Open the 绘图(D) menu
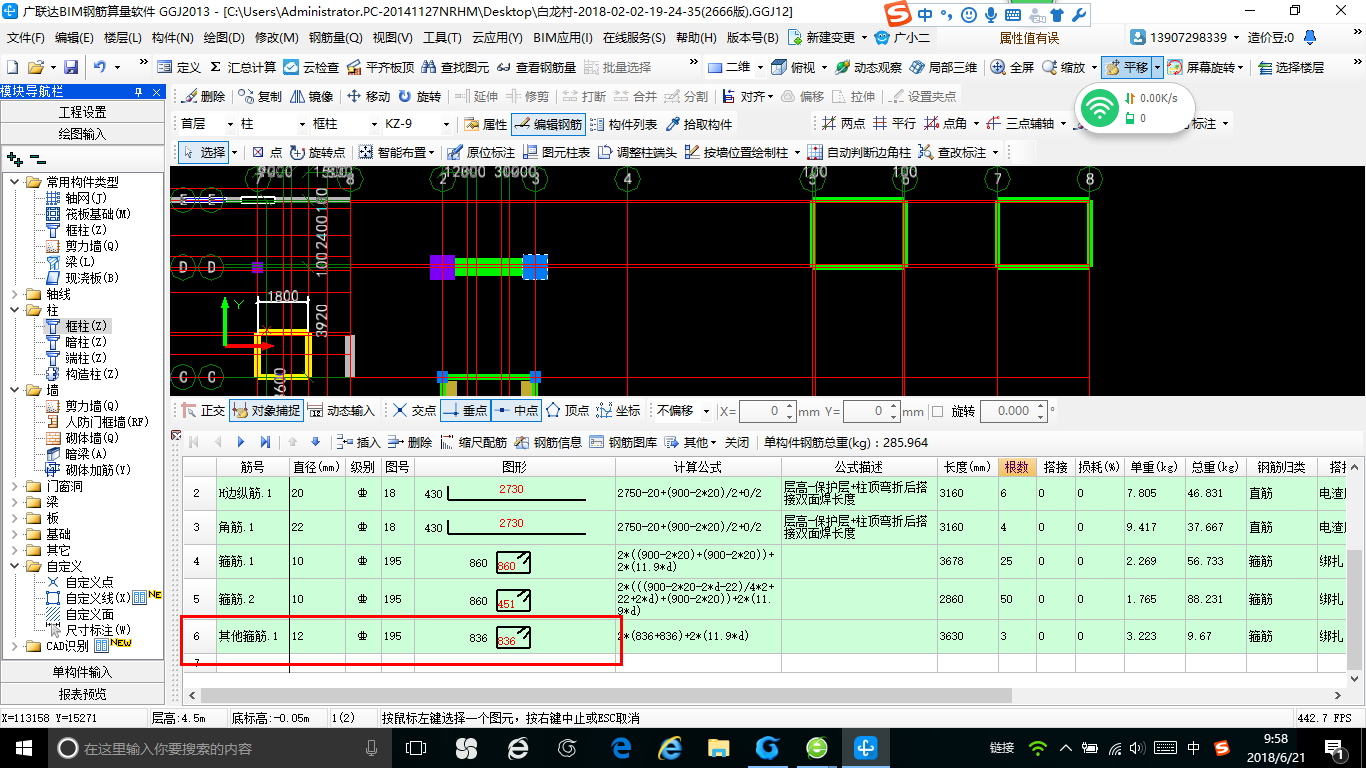 pyautogui.click(x=224, y=38)
